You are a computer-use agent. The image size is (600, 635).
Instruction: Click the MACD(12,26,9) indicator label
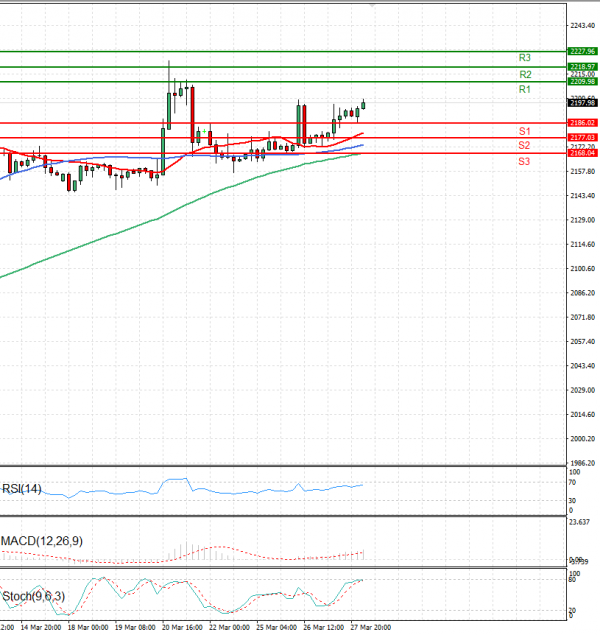point(40,541)
